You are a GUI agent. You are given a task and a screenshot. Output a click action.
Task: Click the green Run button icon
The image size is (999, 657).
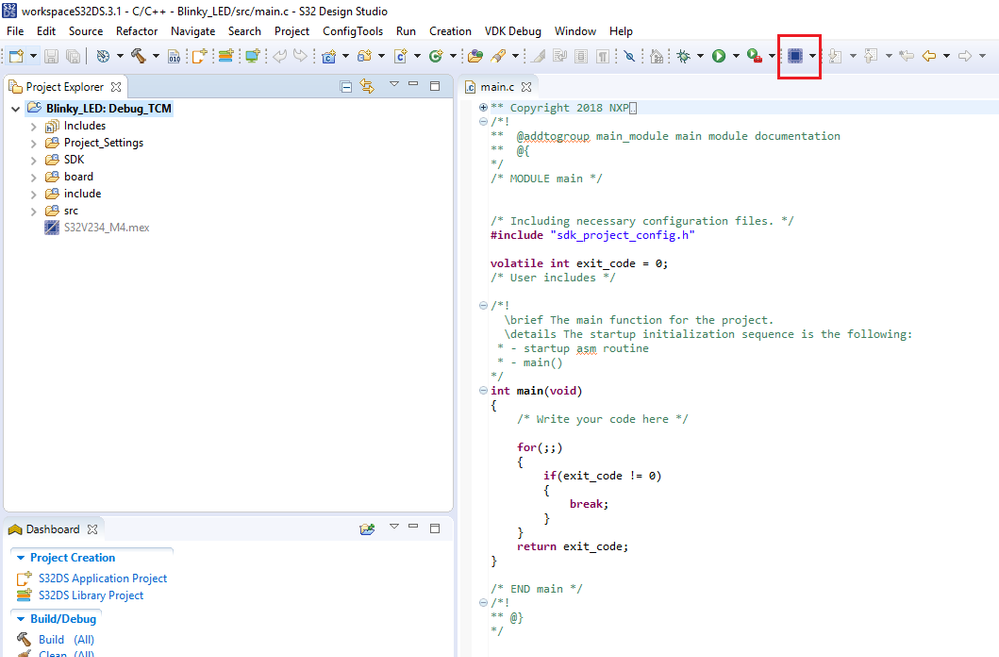point(719,56)
